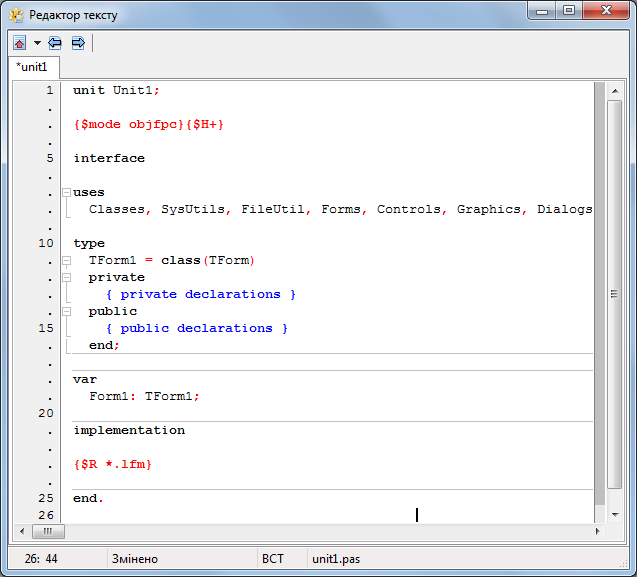Click the navigate forward arrow icon
The image size is (637, 577).
[77, 43]
